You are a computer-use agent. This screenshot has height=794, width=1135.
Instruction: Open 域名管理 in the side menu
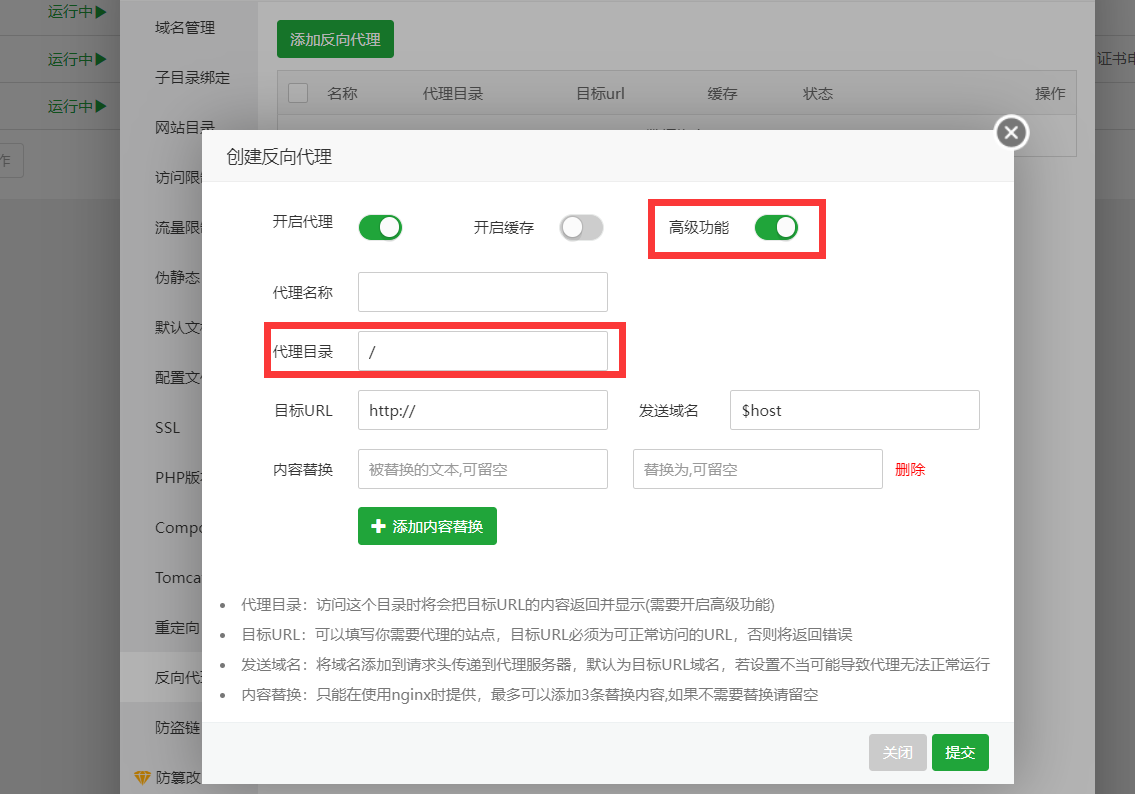(185, 28)
